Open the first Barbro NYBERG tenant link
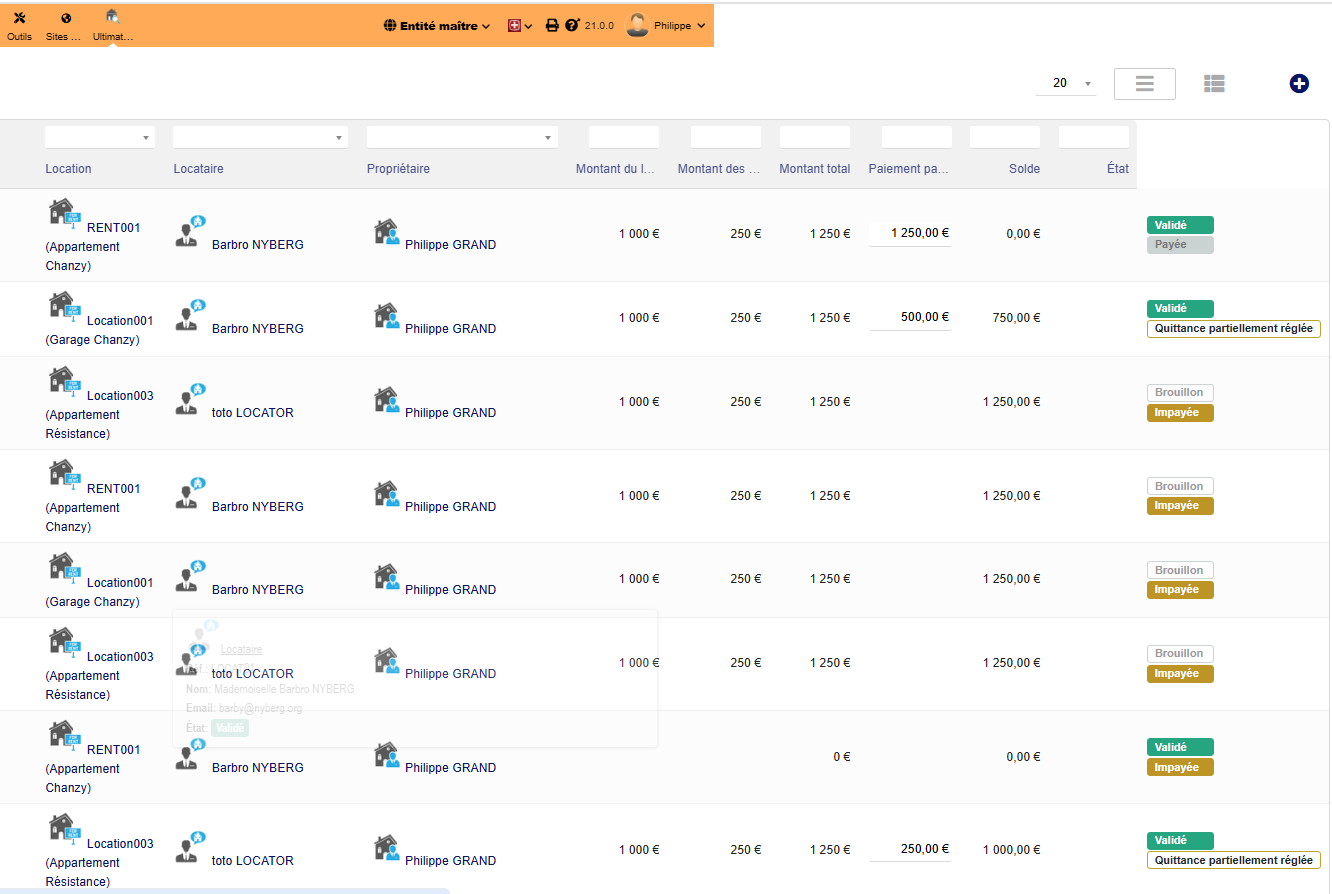Screen dimensions: 1332x894 coord(257,245)
